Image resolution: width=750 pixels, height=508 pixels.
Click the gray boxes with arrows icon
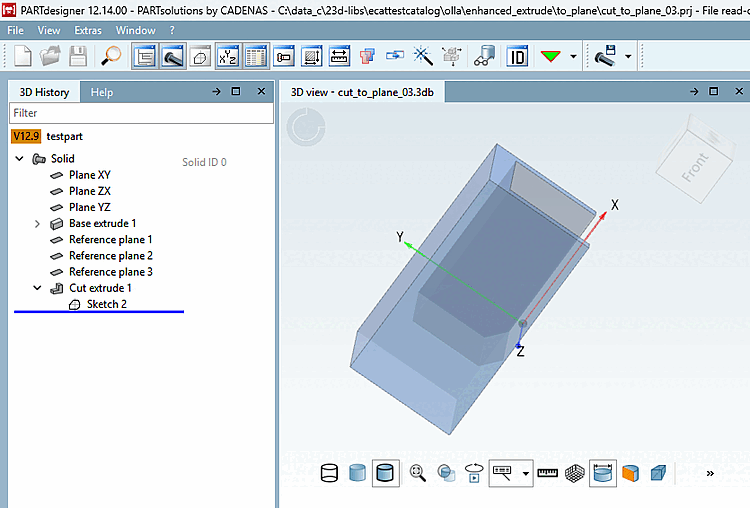tap(451, 56)
